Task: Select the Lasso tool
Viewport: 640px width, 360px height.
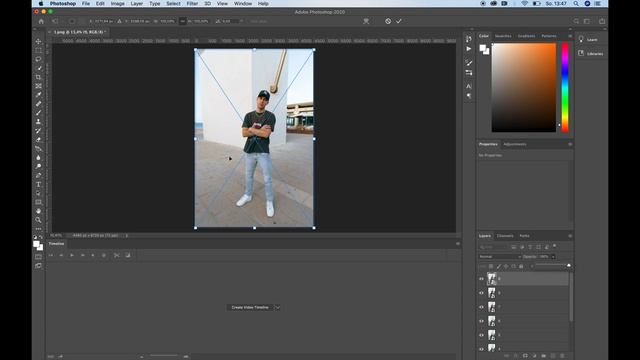Action: click(x=38, y=60)
